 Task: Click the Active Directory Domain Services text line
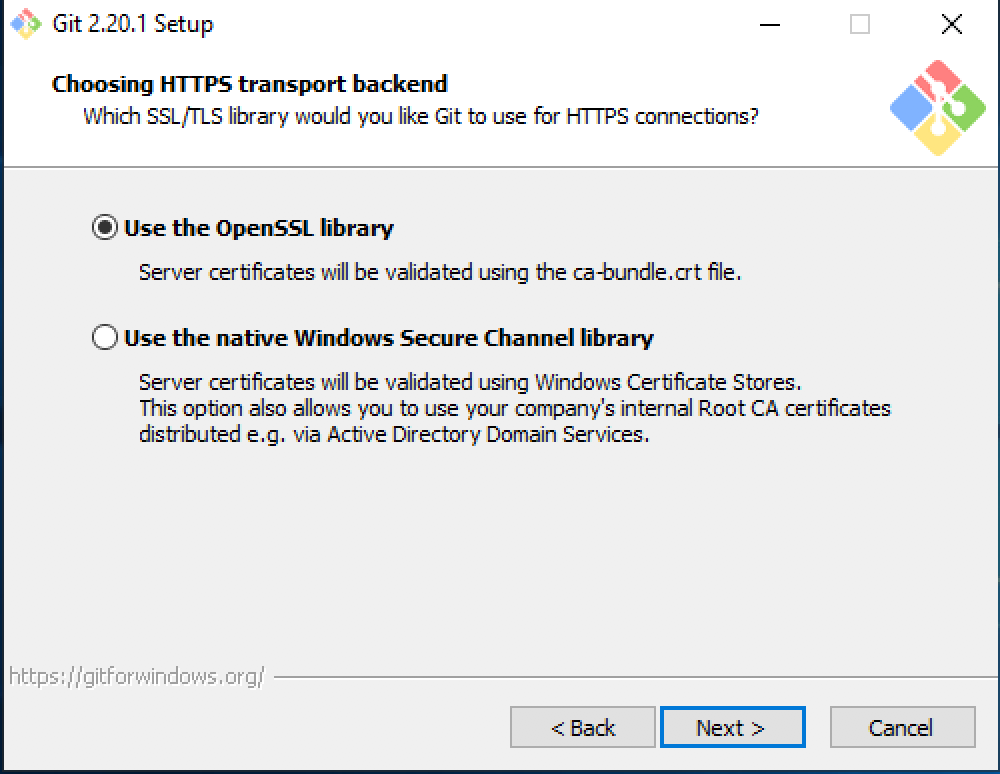point(394,434)
